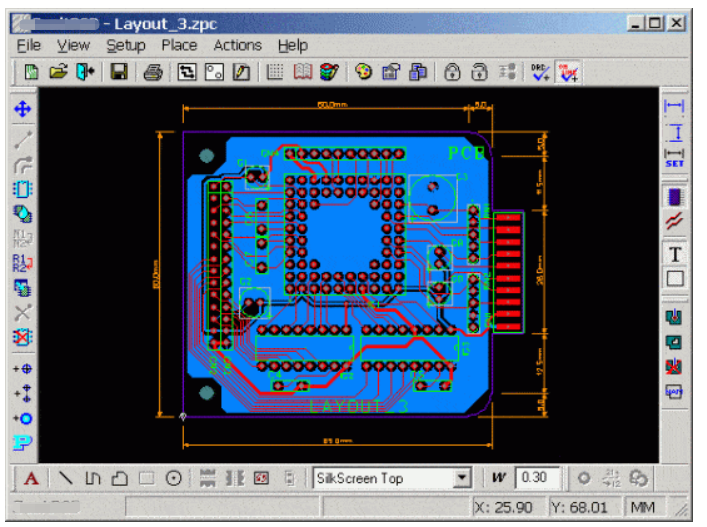Click the Print icon in toolbar
Viewport: 707px width, 527px height.
[152, 72]
